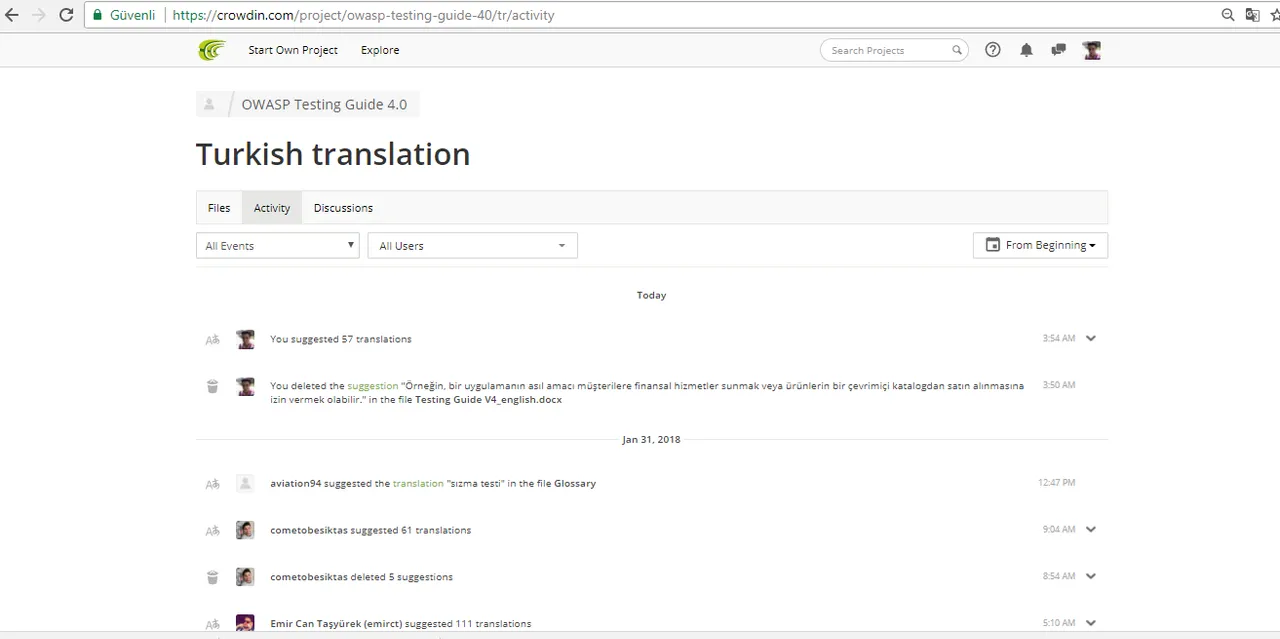Click the browser address bar URL

(363, 16)
